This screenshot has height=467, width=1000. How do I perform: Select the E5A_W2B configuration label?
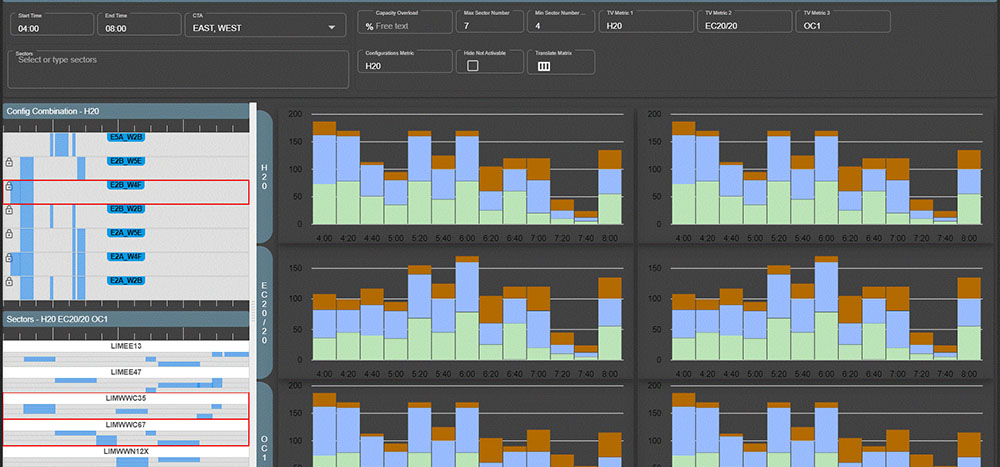click(x=126, y=136)
